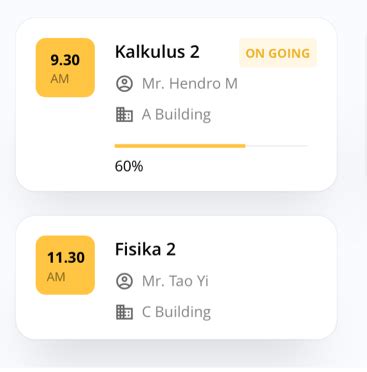Click the AM label under 11.30
Viewport: 367px width, 372px height.
pos(56,277)
